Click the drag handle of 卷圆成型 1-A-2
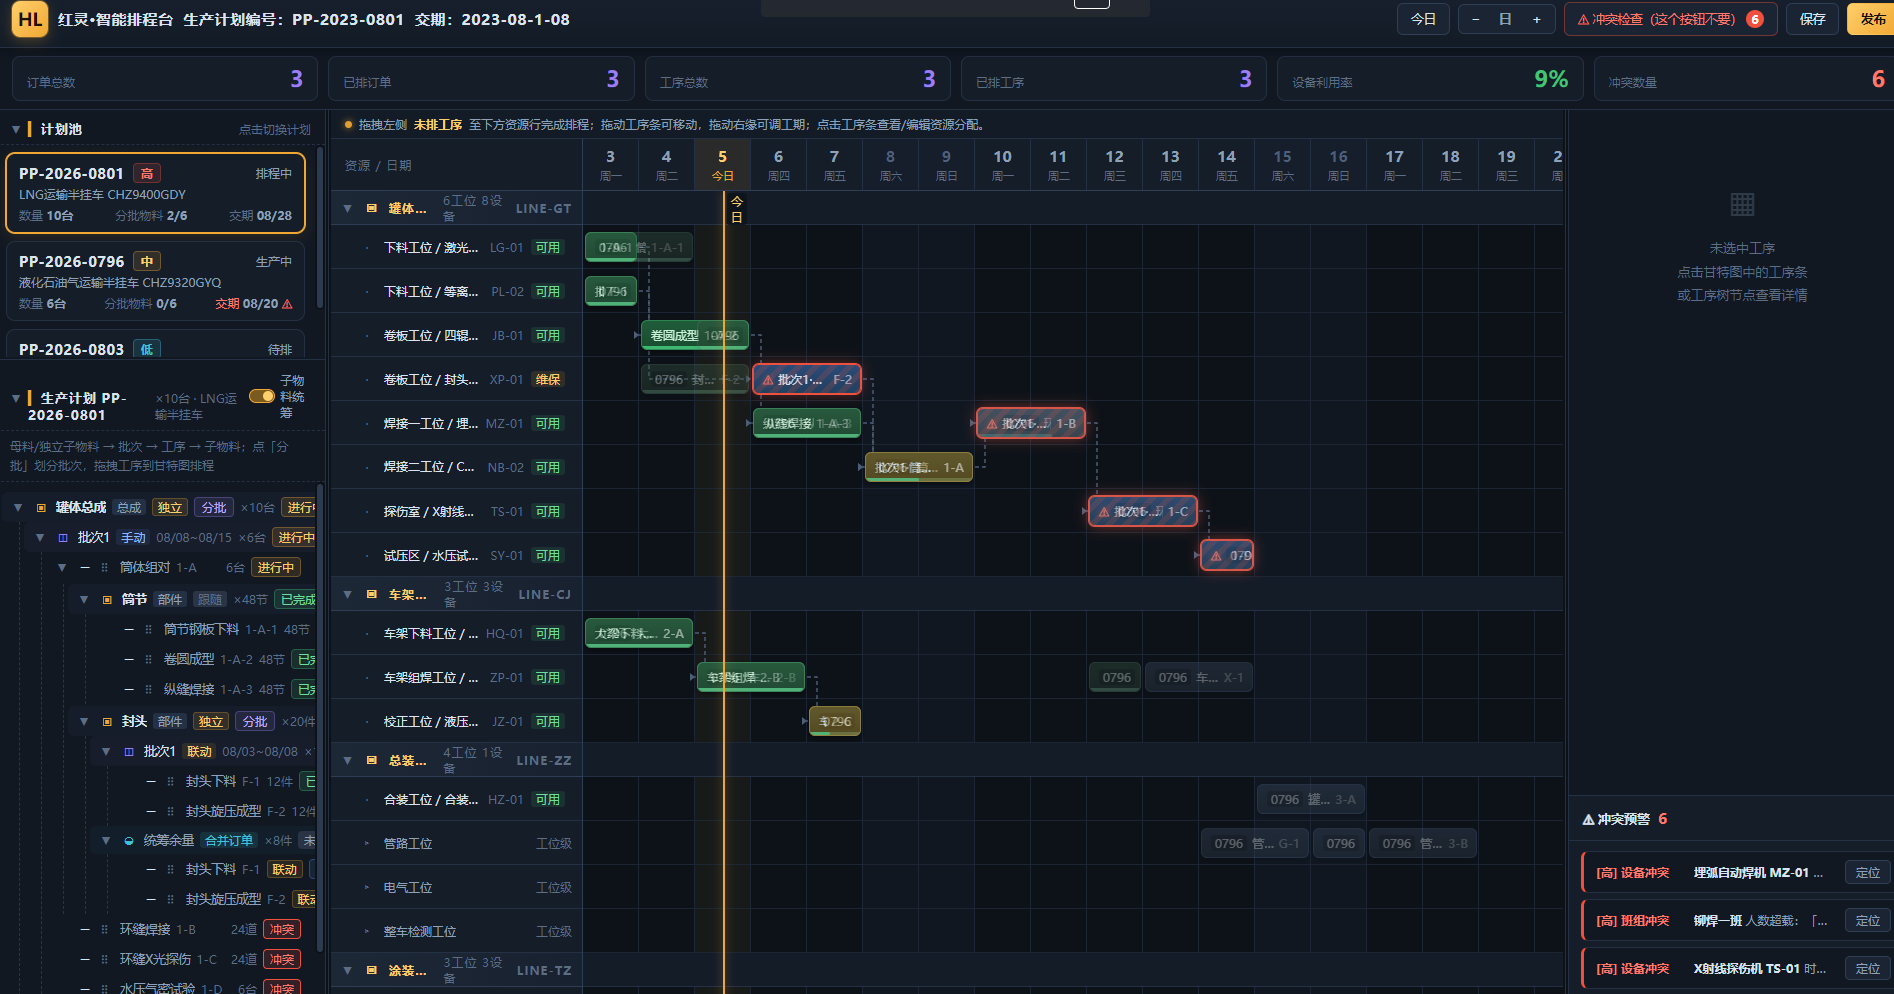This screenshot has width=1894, height=994. point(148,660)
